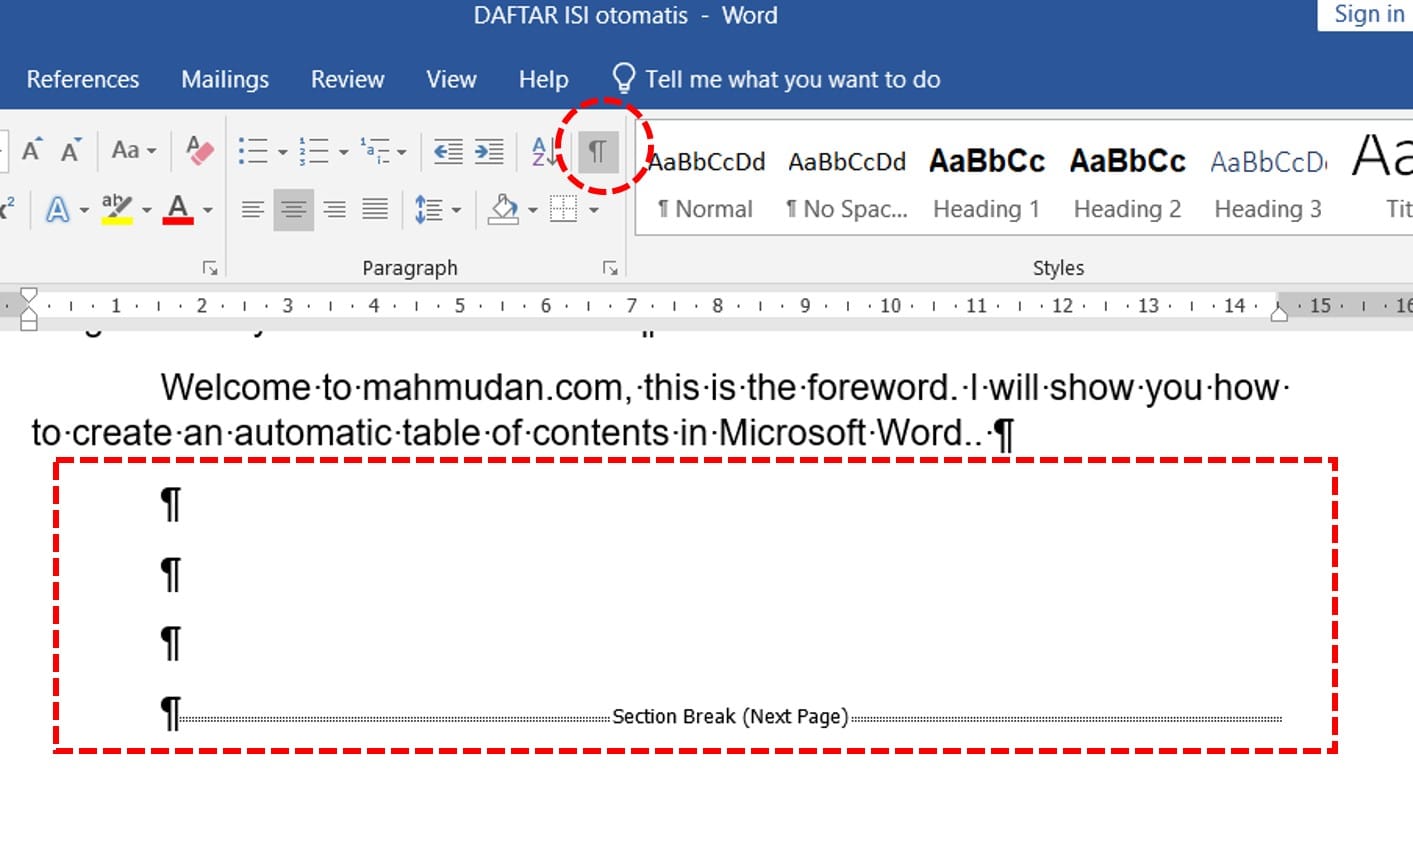
Task: Switch to the Mailings tab
Action: (x=225, y=80)
